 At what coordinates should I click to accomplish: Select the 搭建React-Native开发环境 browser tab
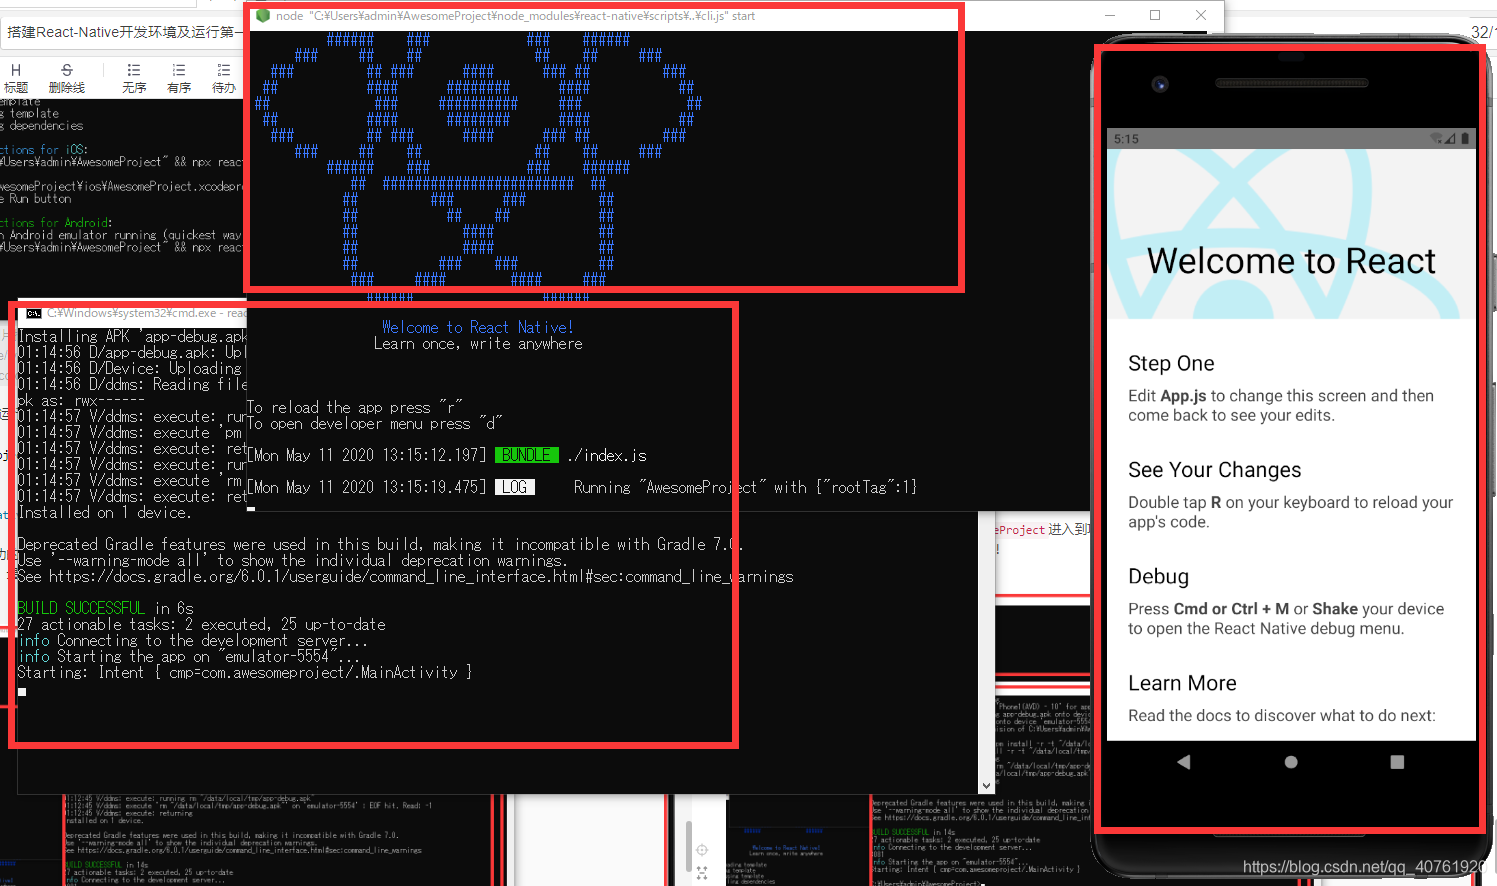121,32
